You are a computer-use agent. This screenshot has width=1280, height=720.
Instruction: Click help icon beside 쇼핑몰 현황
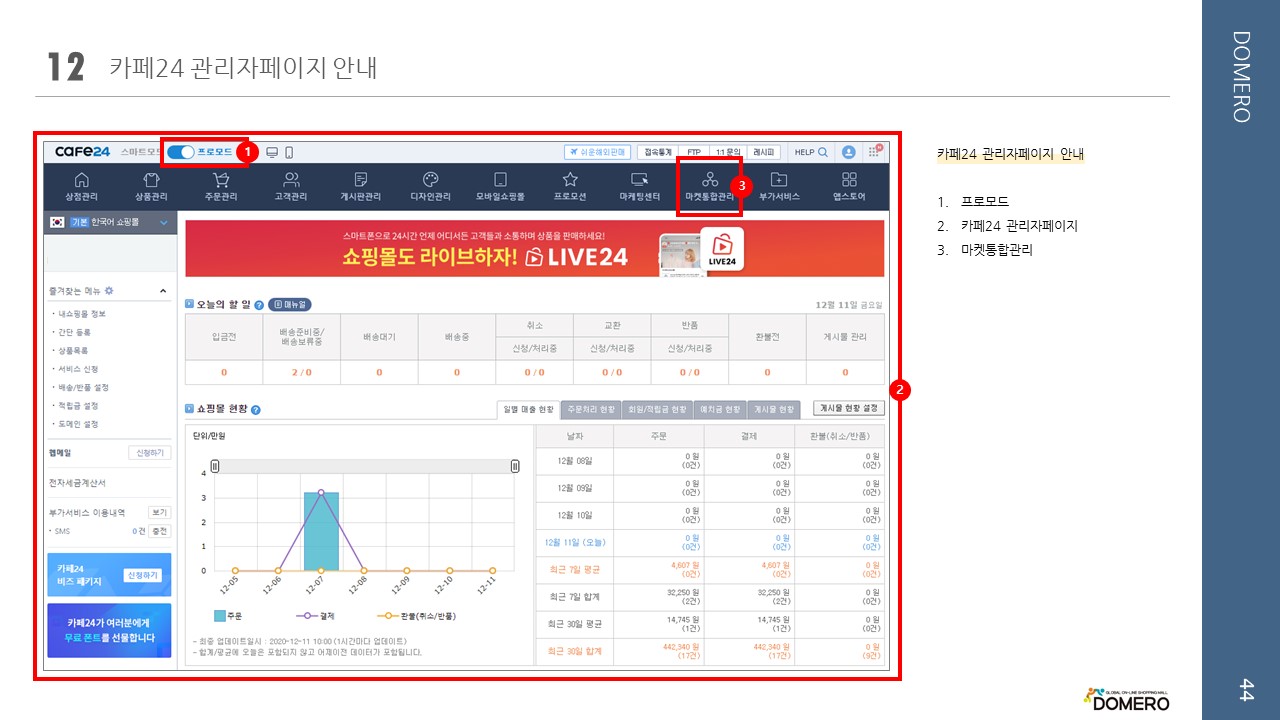[x=256, y=410]
